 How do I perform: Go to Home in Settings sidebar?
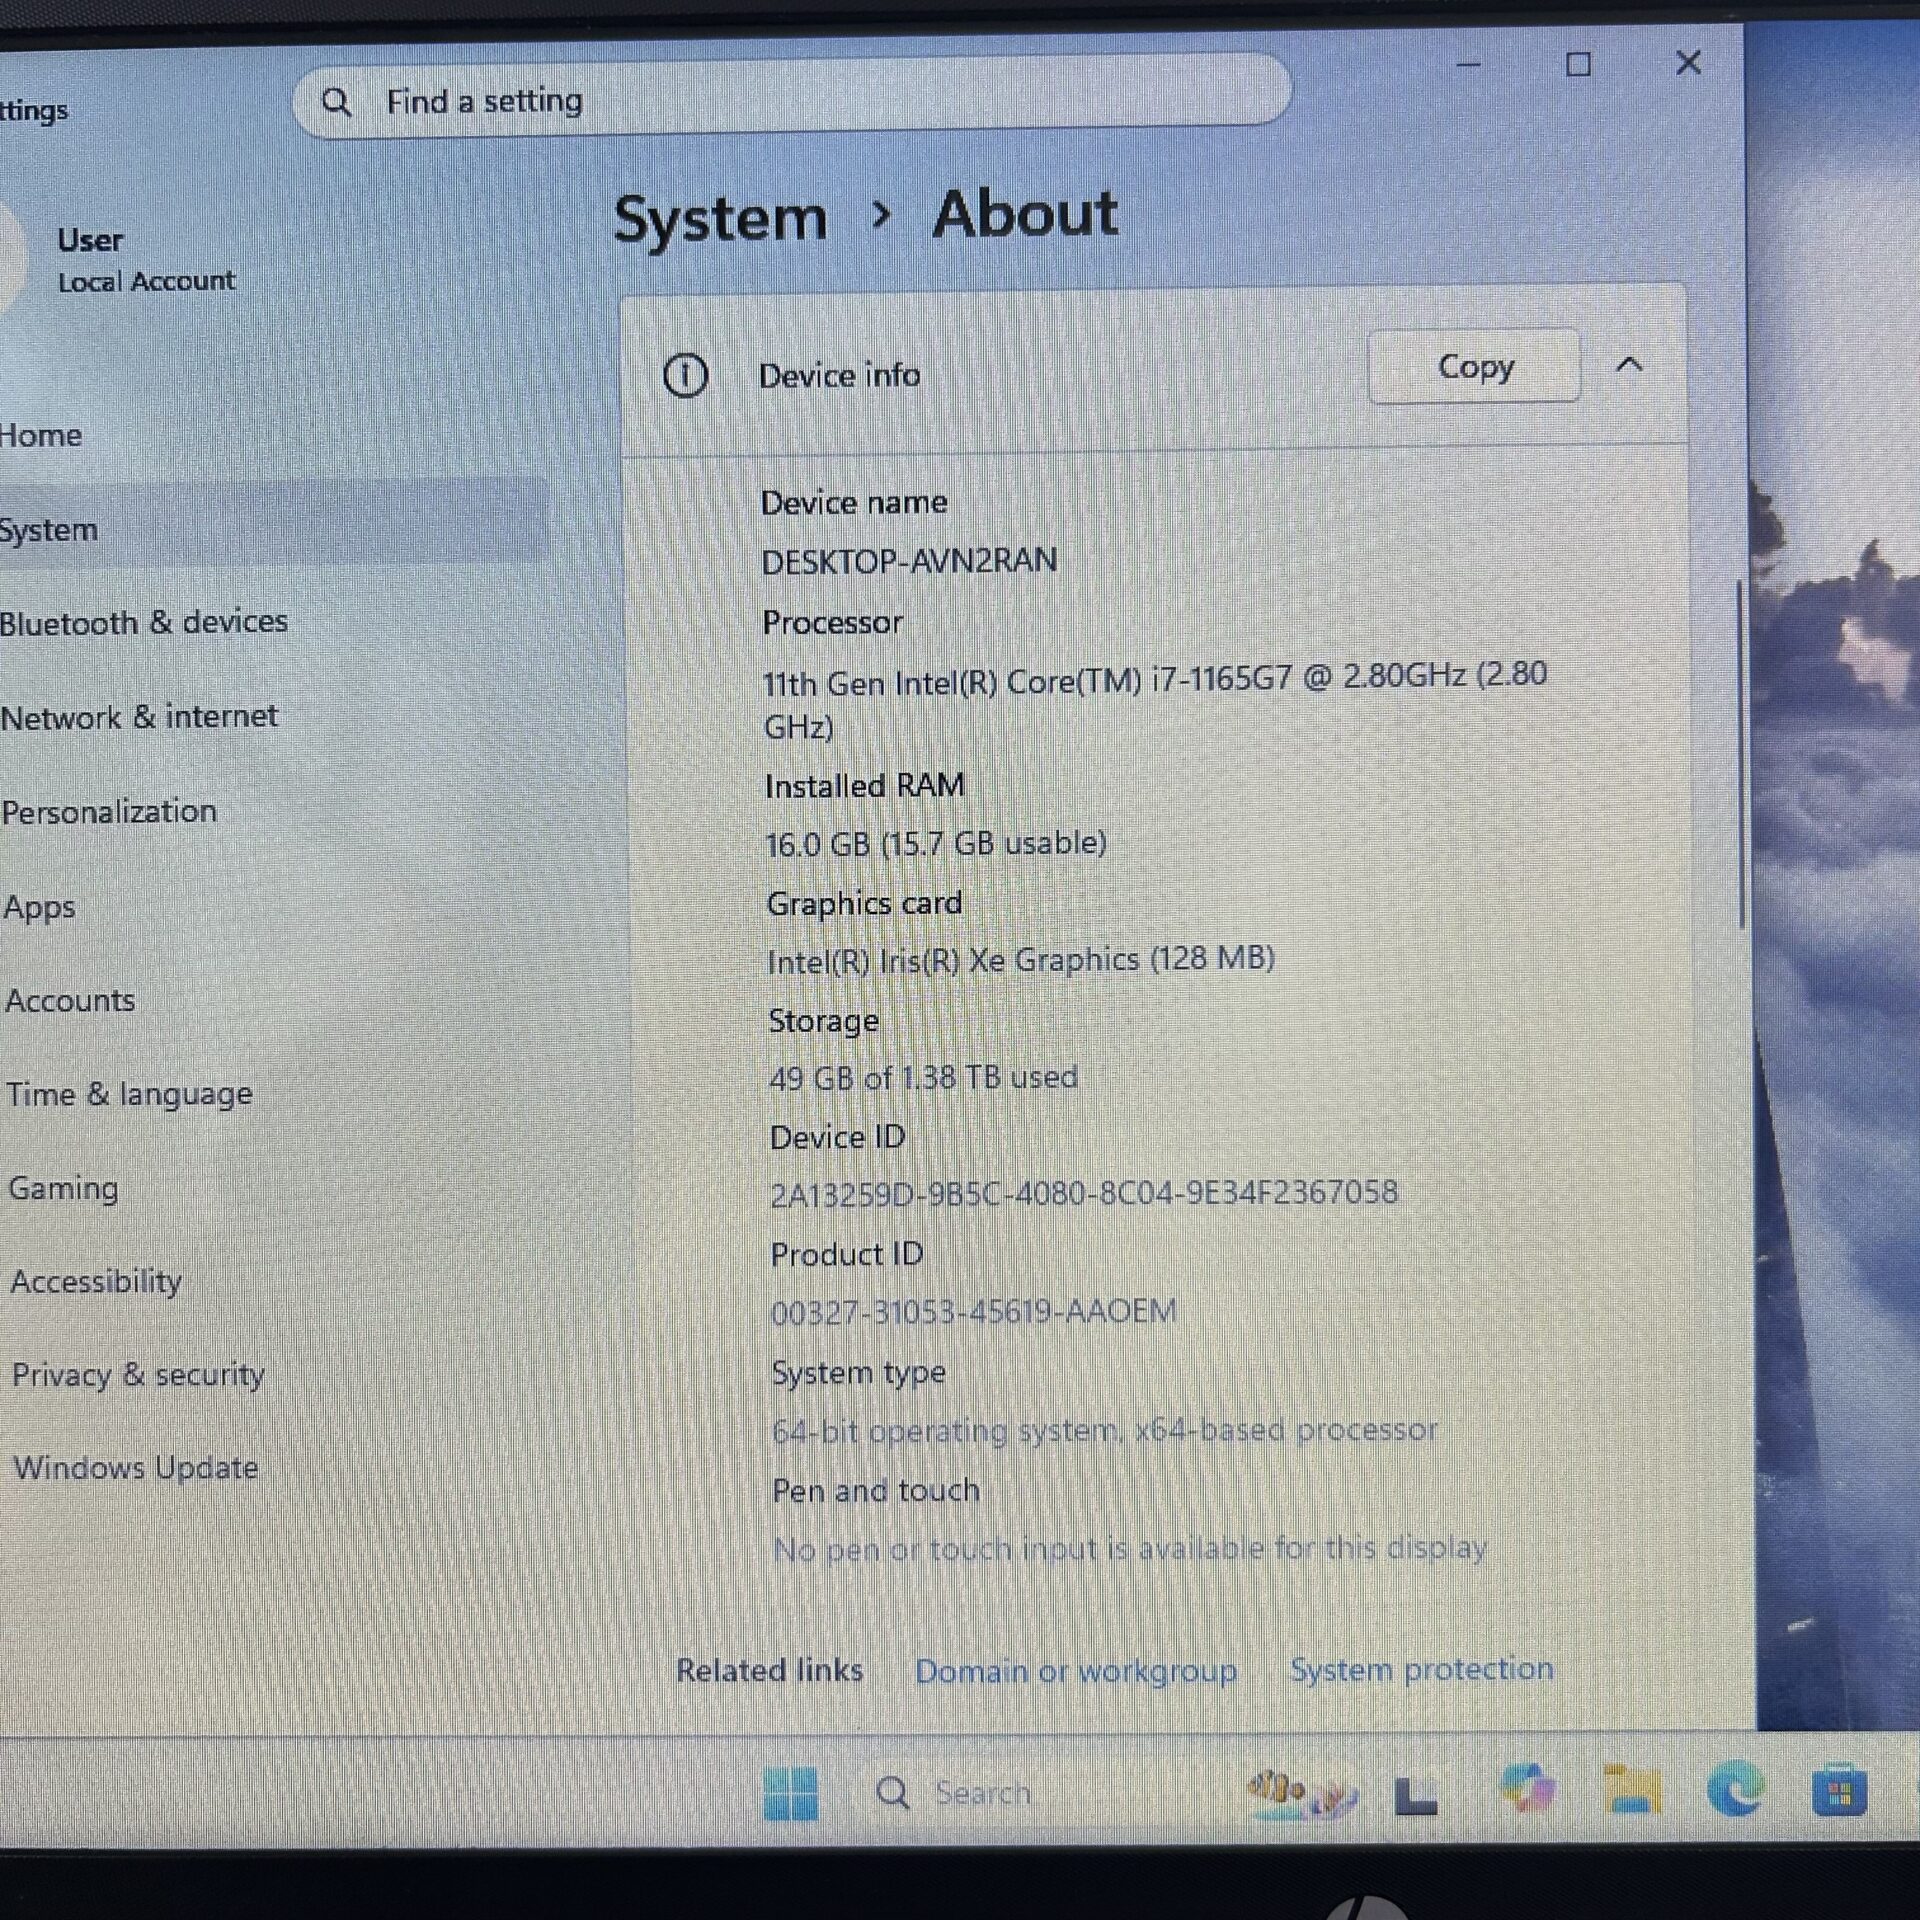(x=41, y=436)
